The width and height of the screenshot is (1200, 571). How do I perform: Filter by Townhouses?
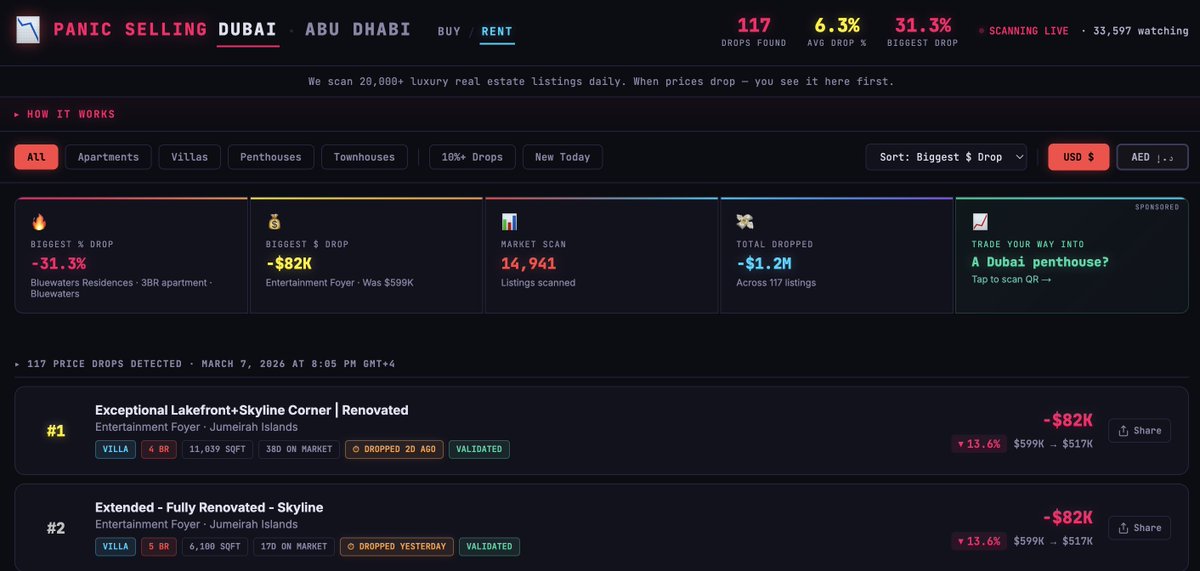click(364, 157)
